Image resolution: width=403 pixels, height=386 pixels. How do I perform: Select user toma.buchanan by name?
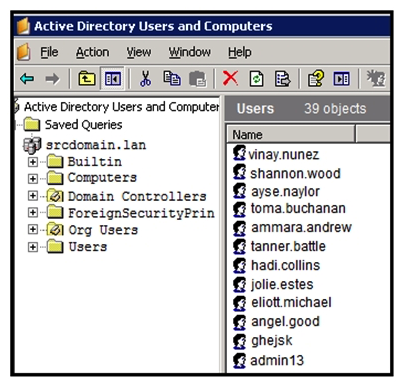pyautogui.click(x=298, y=209)
